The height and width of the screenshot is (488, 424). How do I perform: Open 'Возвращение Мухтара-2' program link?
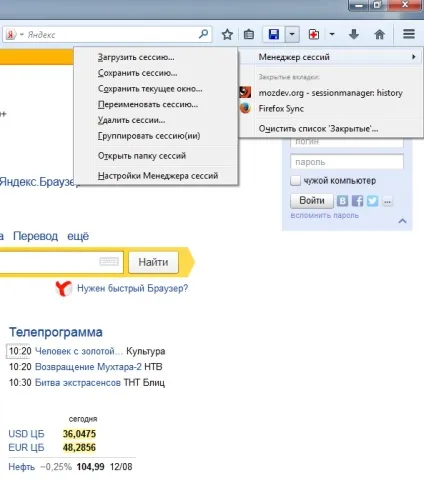point(88,367)
